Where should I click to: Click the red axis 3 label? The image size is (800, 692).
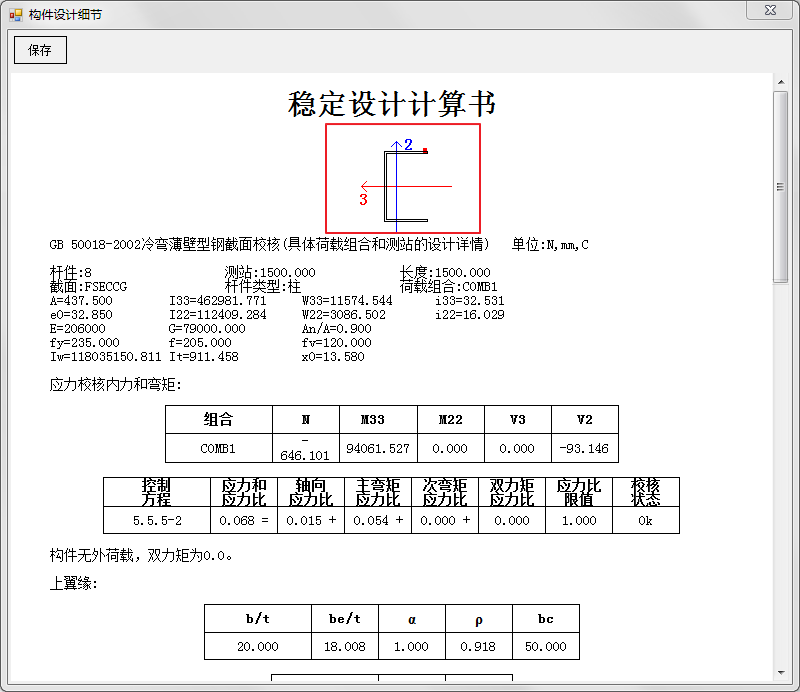tap(363, 200)
